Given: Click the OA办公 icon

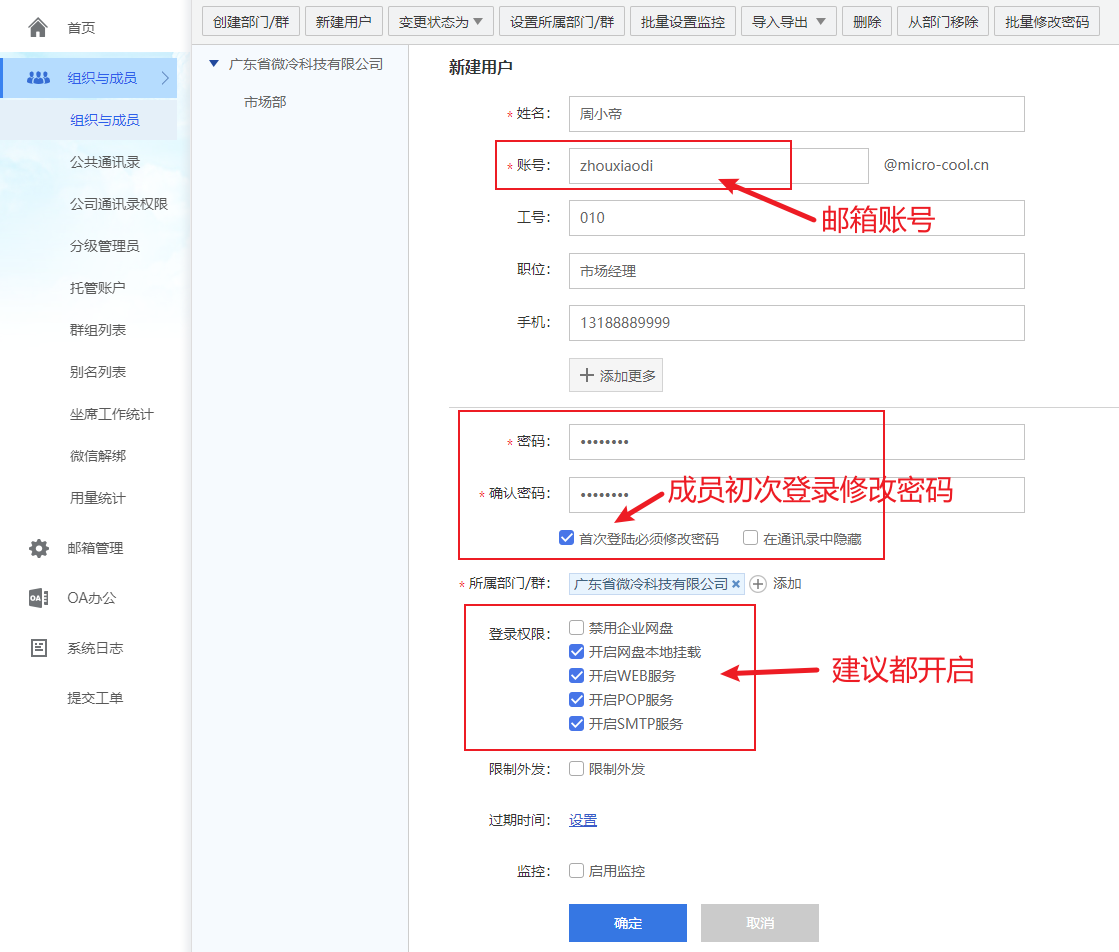Looking at the screenshot, I should [39, 598].
